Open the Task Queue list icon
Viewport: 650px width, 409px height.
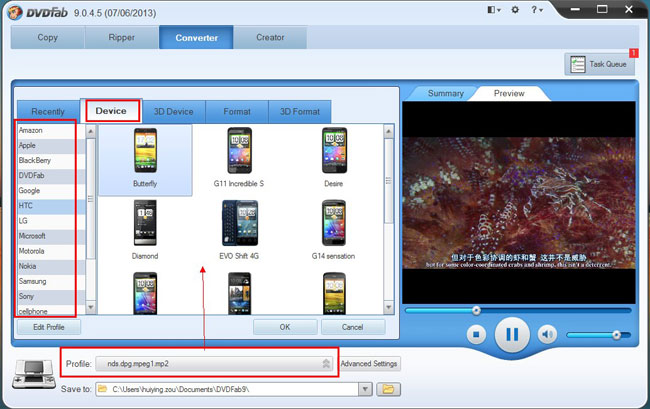[577, 64]
